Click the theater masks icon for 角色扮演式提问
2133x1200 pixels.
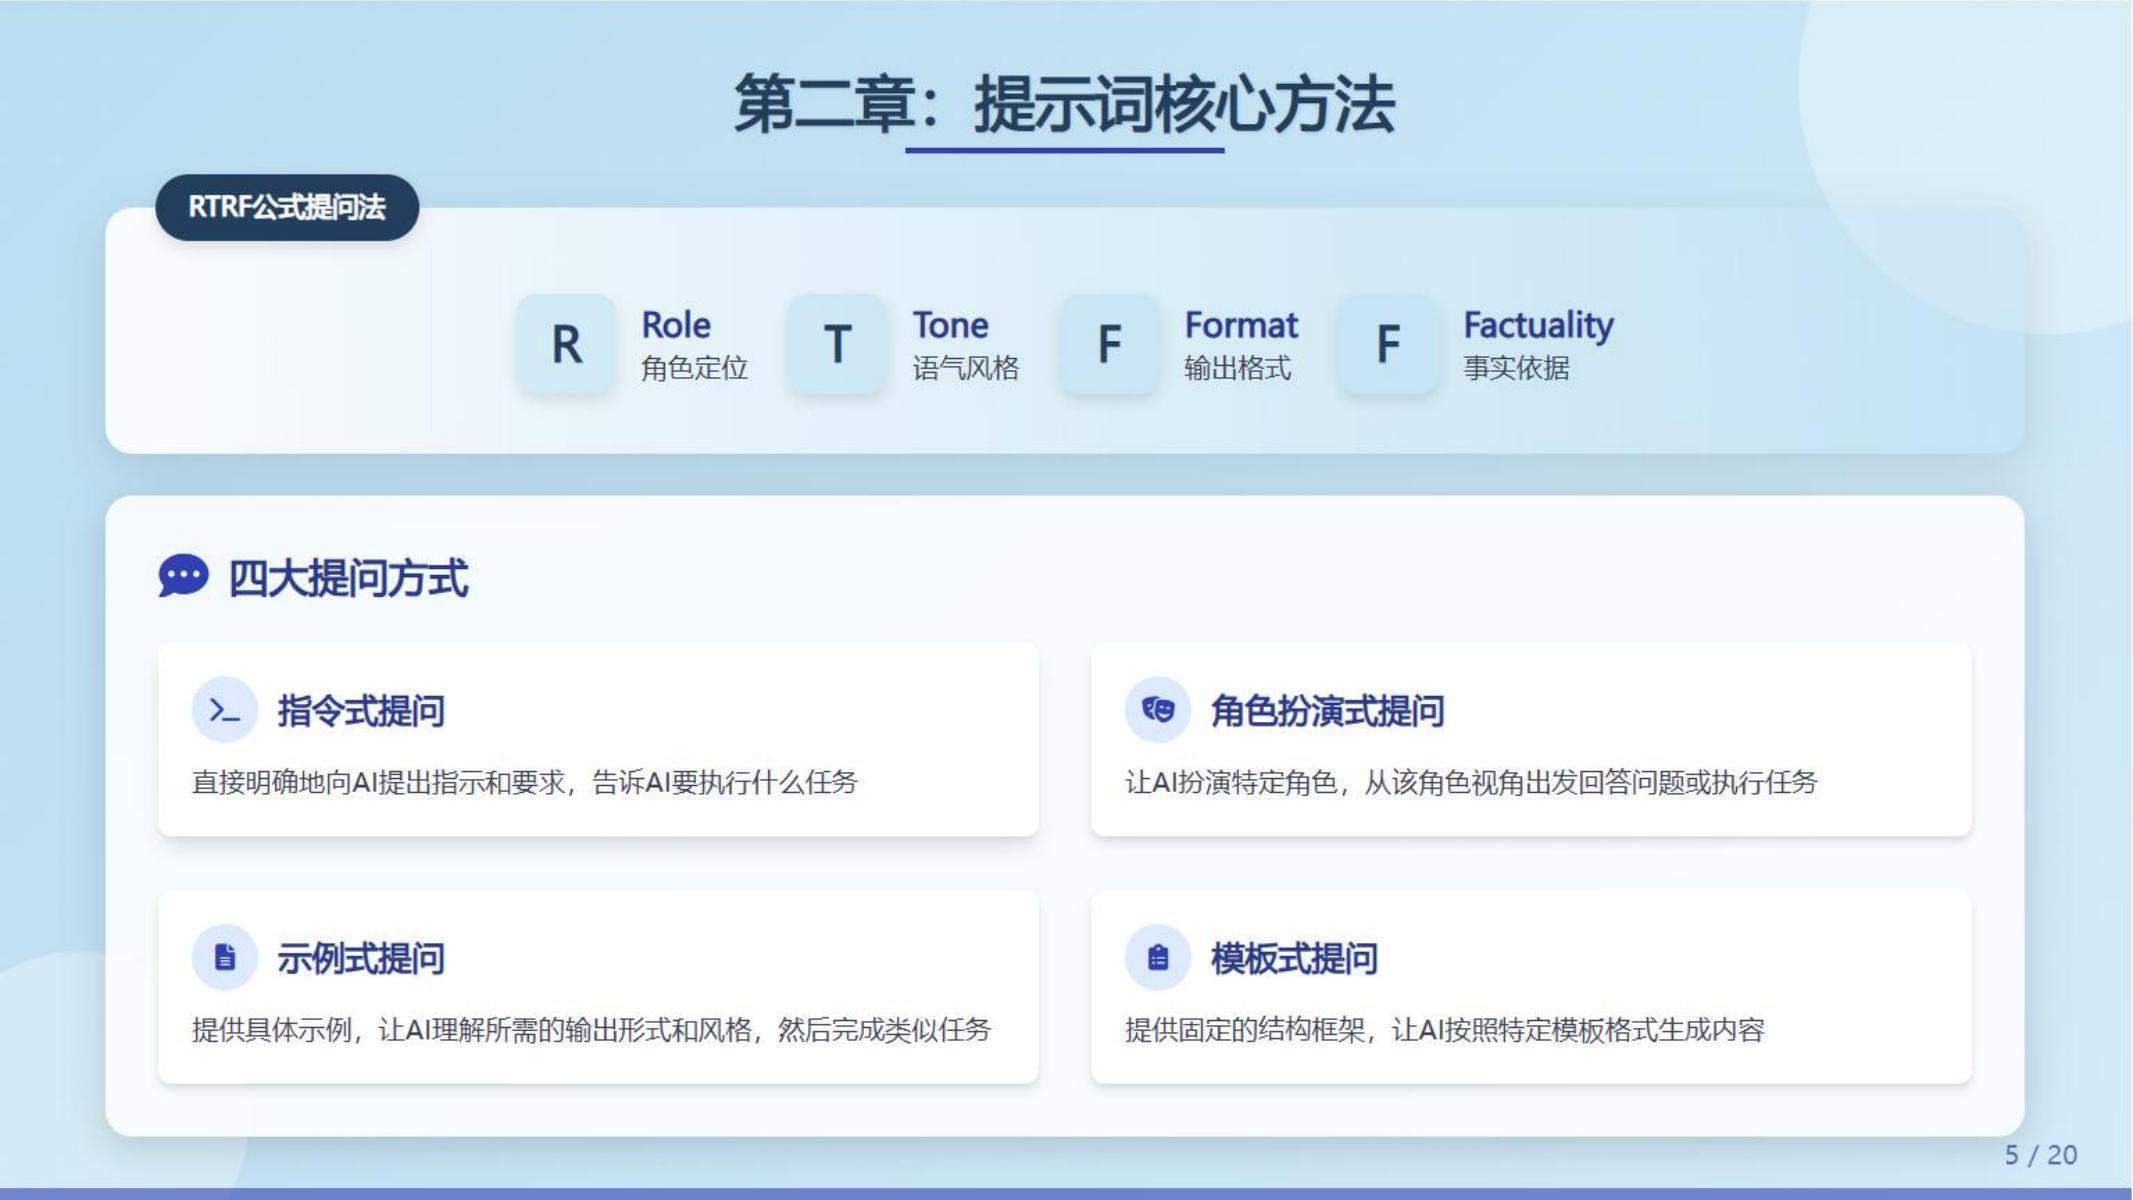click(1157, 710)
